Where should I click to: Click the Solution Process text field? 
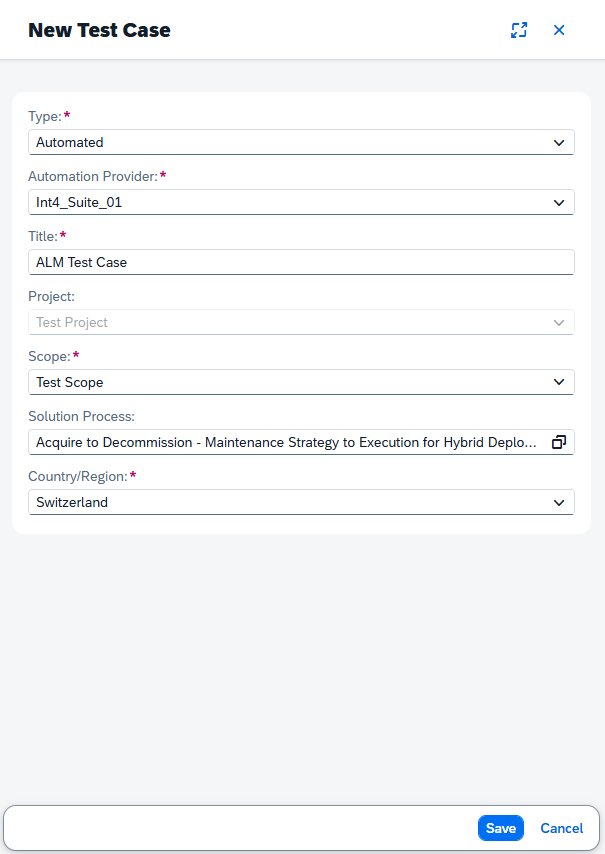pos(288,442)
